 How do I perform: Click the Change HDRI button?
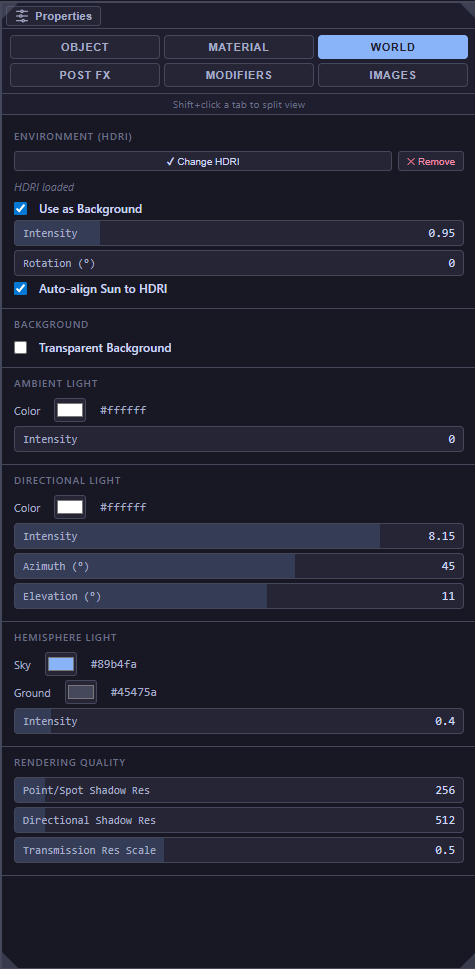tap(203, 161)
